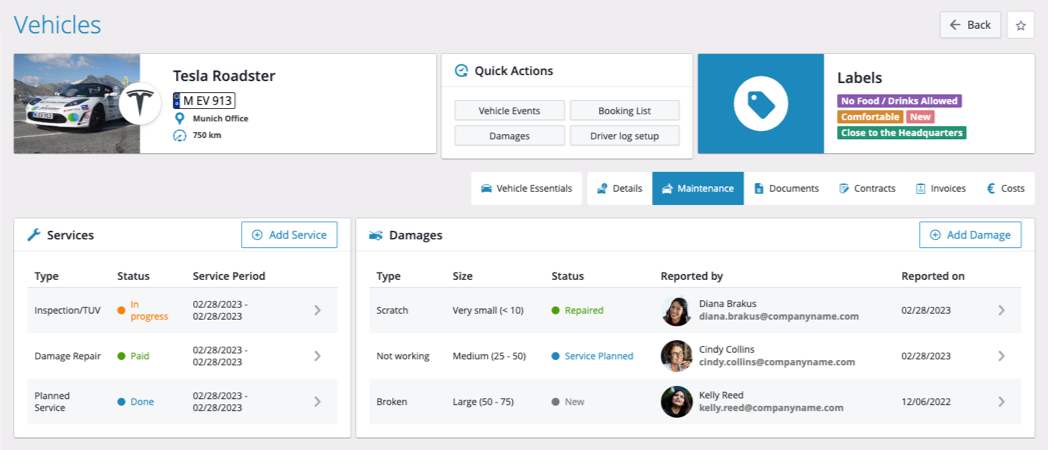Open Vehicle Events quick action
The height and width of the screenshot is (450, 1048).
point(509,110)
